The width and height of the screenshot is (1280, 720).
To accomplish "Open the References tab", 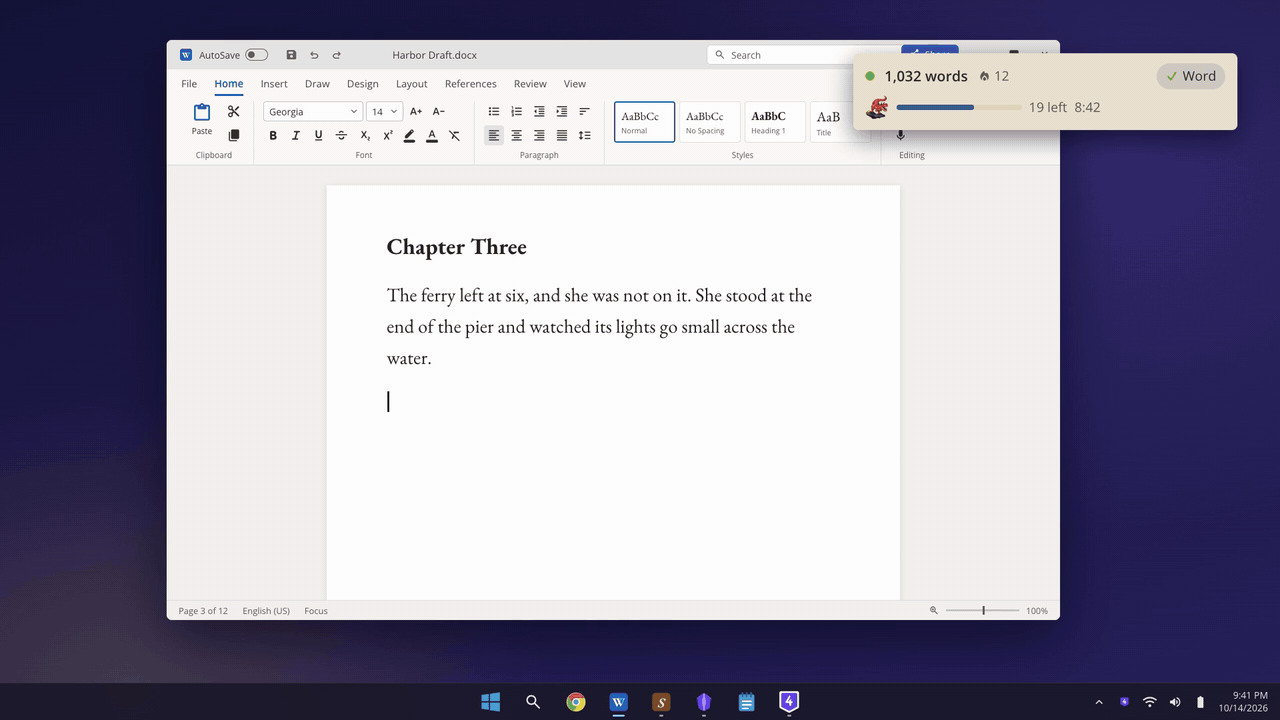I will point(471,84).
